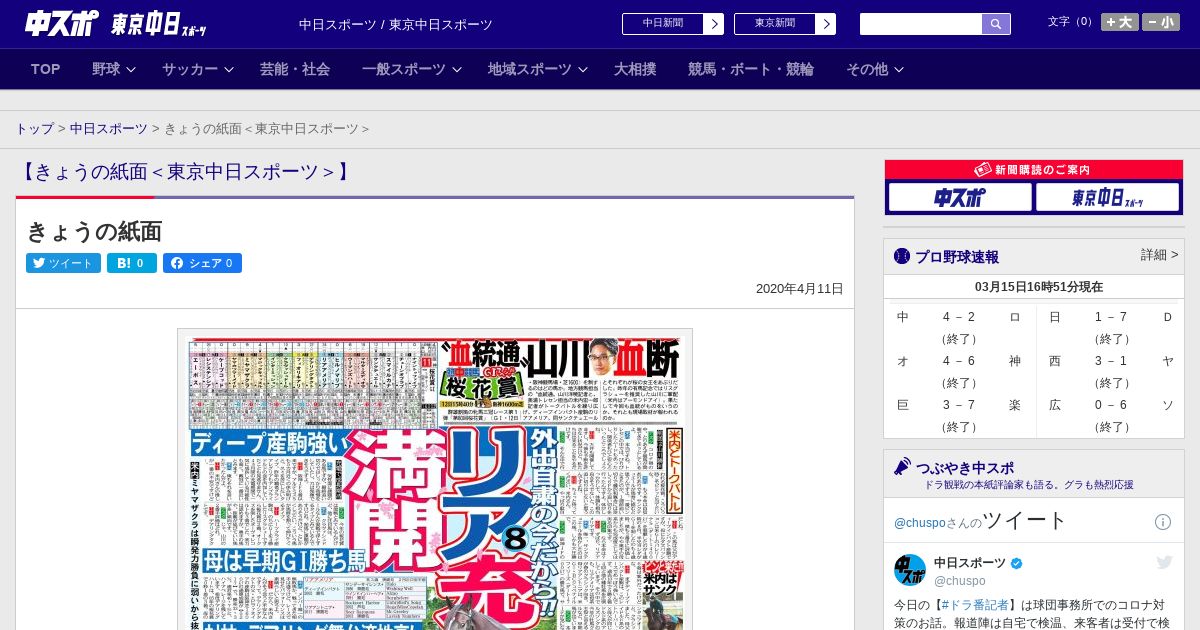The height and width of the screenshot is (630, 1200).
Task: Click the 中日スポーツ / 東京中日スポーツ header text
Action: point(396,24)
